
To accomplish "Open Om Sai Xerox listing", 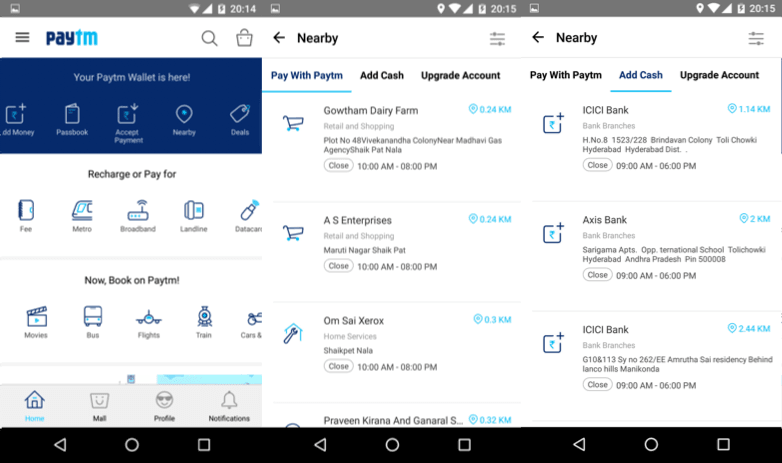I will [x=392, y=353].
